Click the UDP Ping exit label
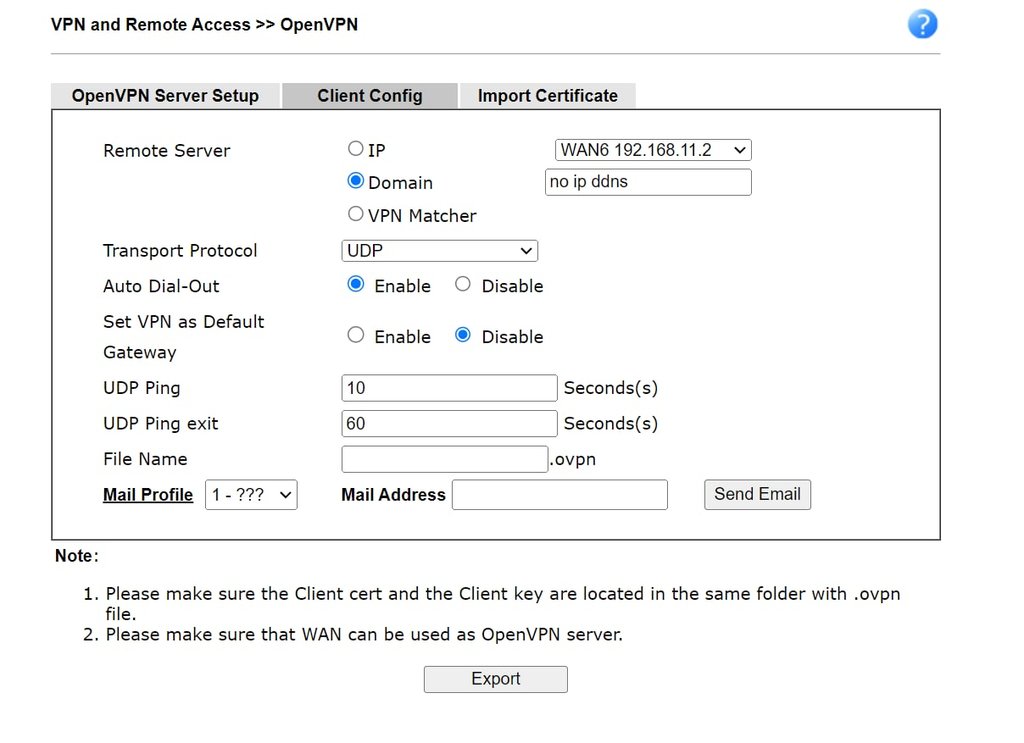 click(161, 424)
